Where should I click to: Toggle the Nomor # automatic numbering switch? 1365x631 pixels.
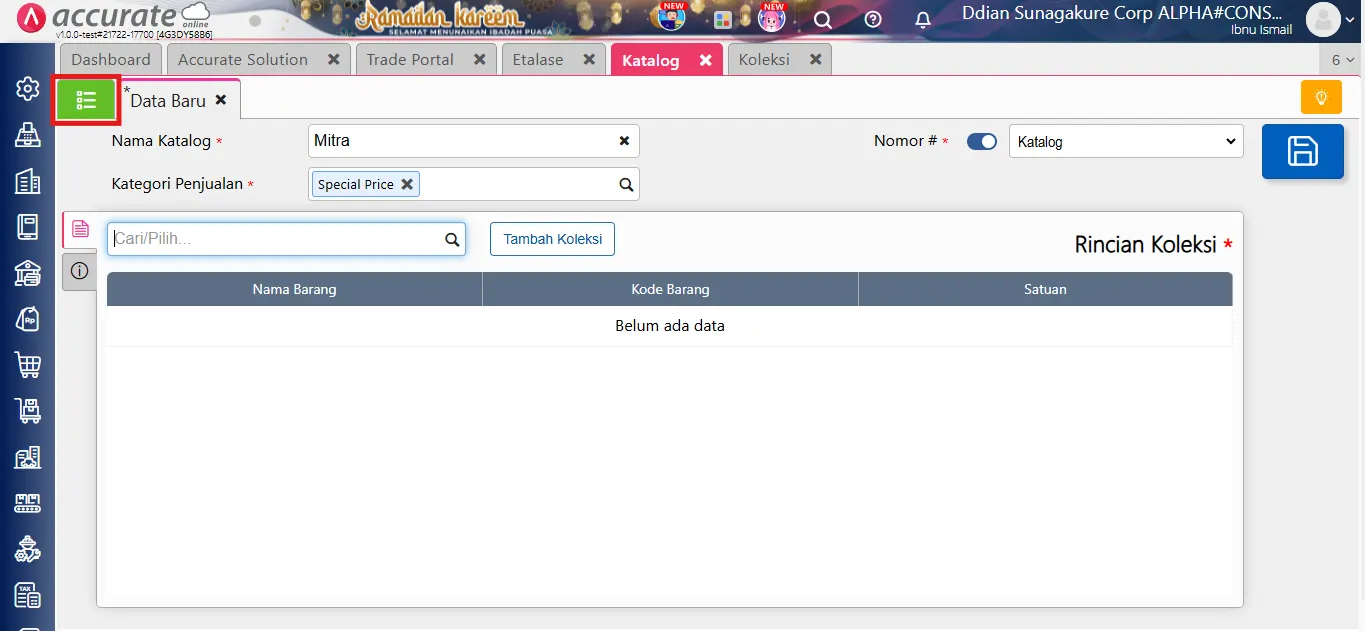click(x=981, y=141)
